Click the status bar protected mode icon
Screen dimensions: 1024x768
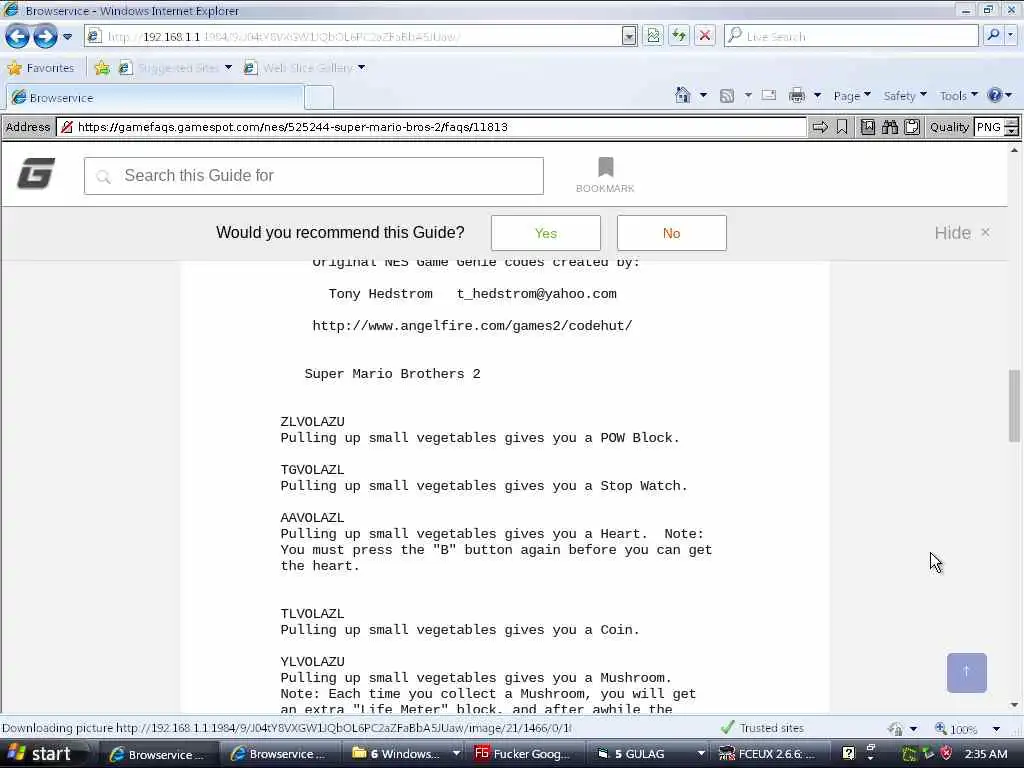point(896,728)
